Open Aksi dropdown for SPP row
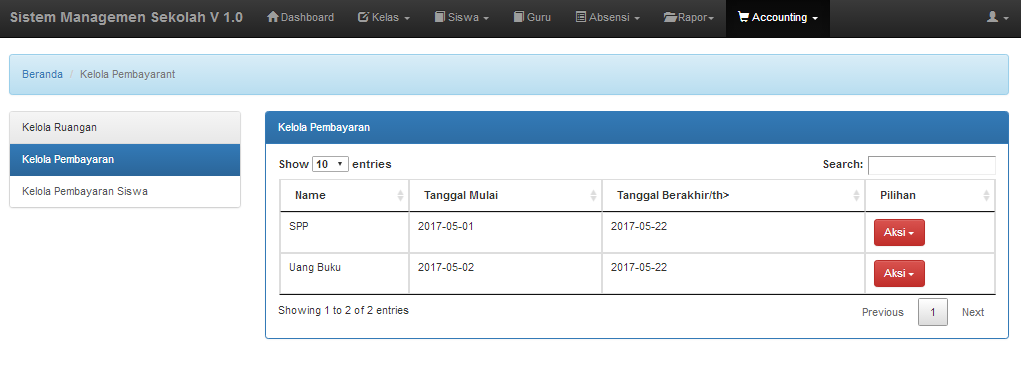This screenshot has width=1021, height=379. [x=899, y=232]
